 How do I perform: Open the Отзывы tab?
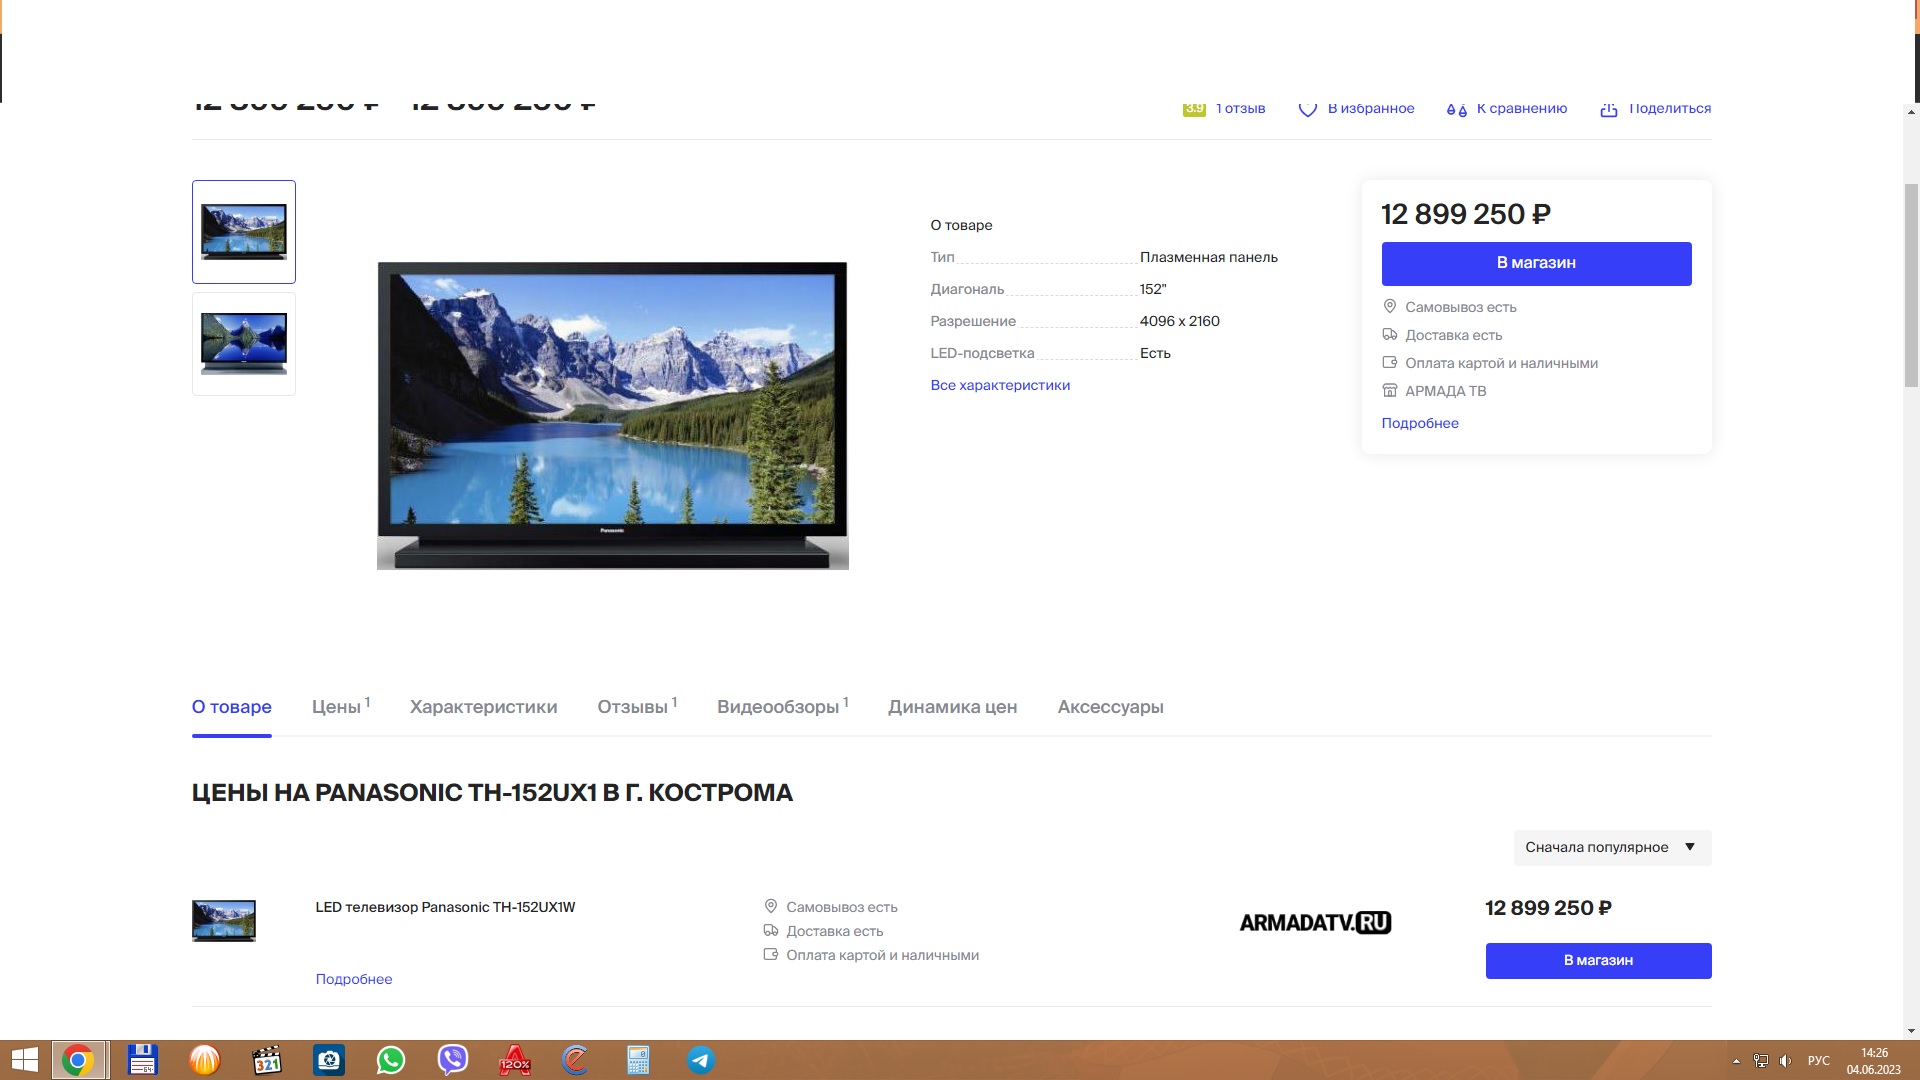click(638, 707)
